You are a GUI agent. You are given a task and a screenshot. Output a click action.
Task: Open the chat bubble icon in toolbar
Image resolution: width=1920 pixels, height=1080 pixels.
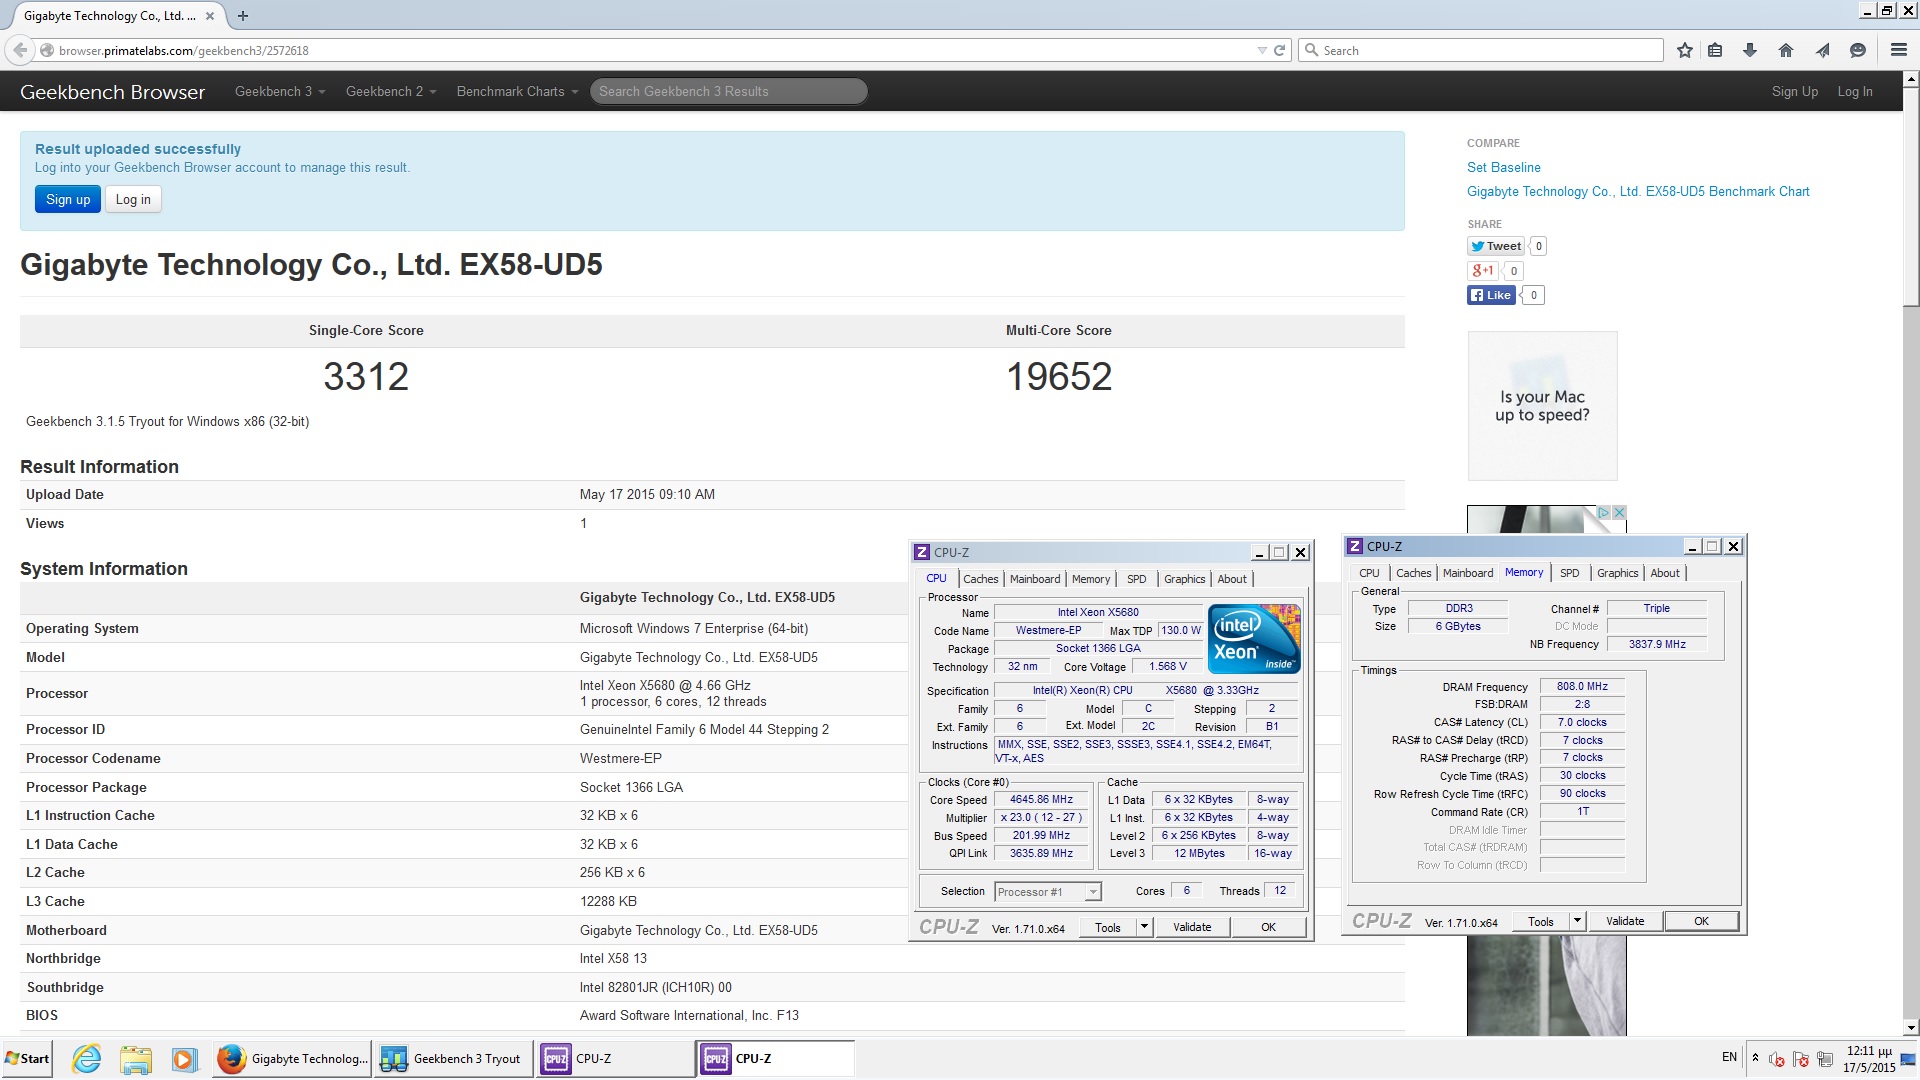[1858, 50]
